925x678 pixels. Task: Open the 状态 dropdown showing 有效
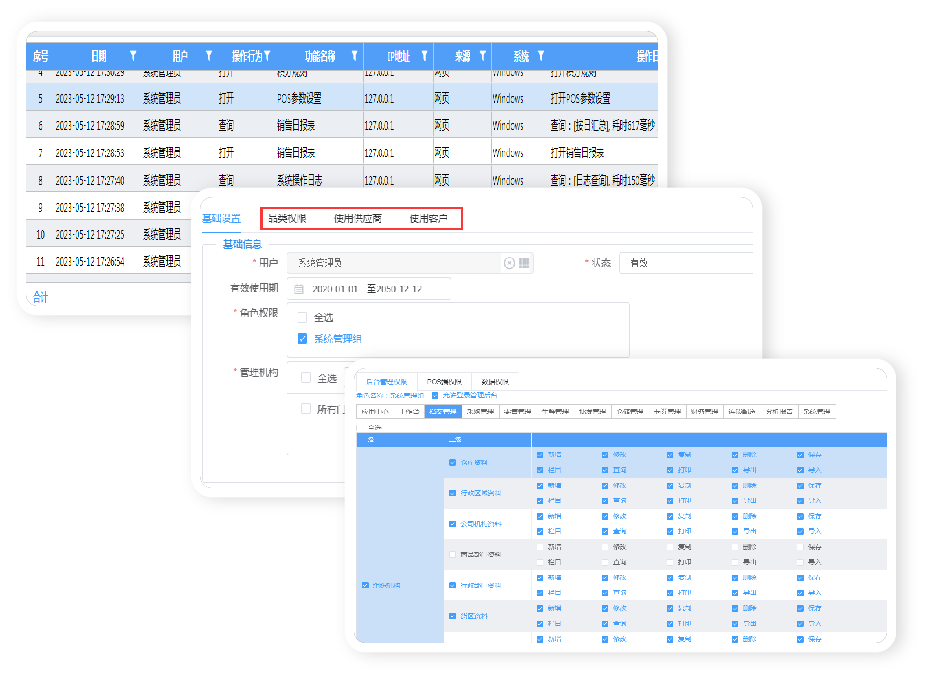click(685, 262)
